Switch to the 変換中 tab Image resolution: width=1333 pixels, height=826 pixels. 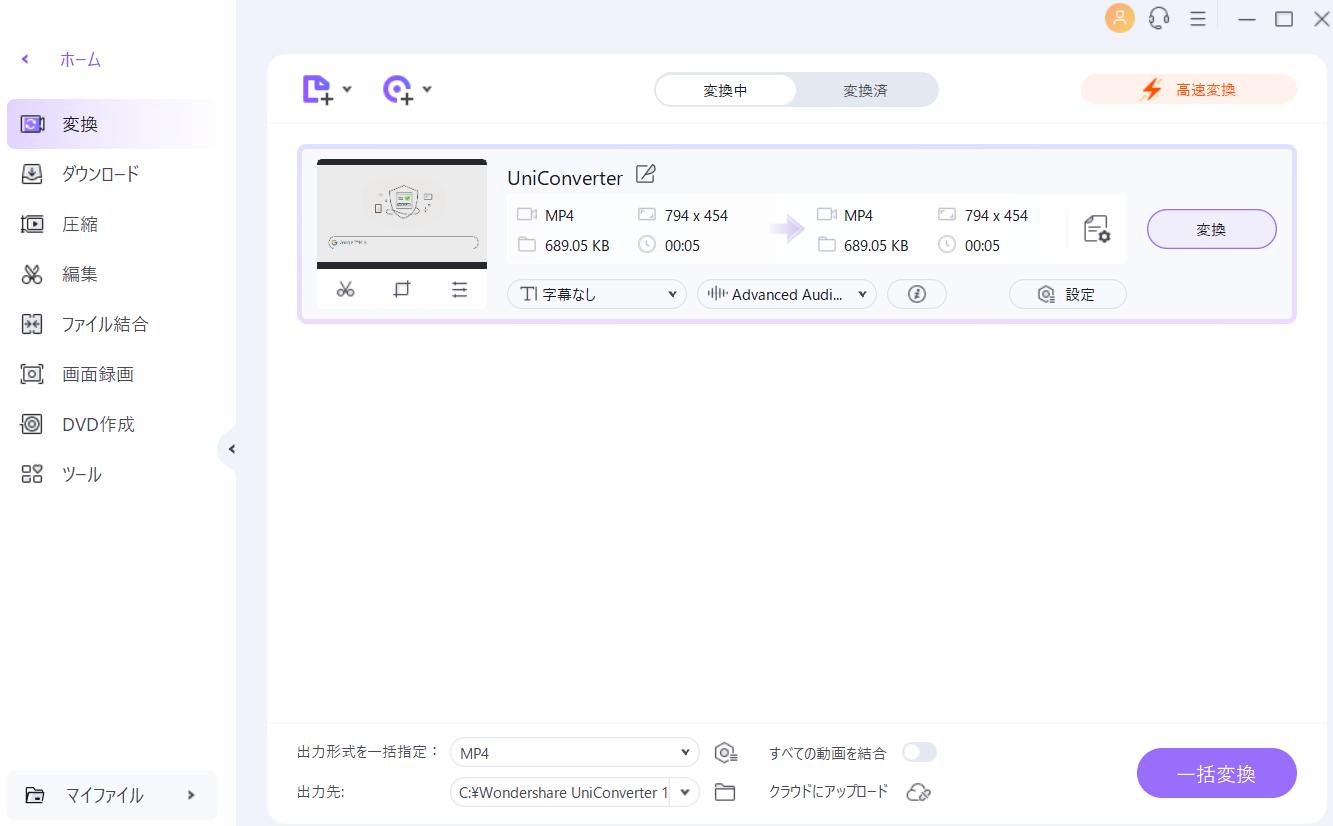coord(725,90)
